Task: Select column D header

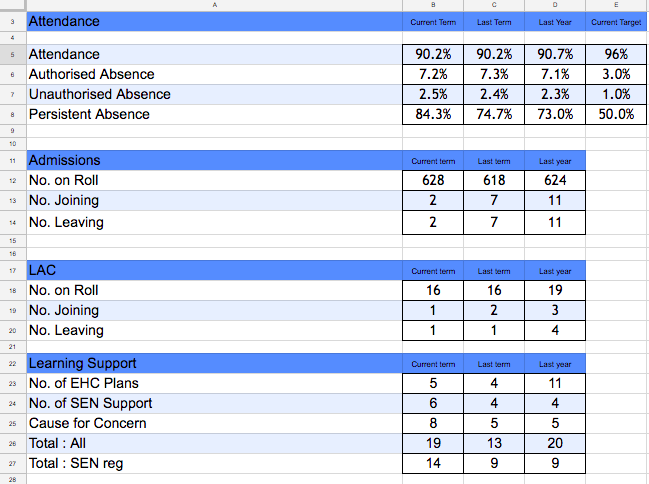Action: [x=555, y=5]
